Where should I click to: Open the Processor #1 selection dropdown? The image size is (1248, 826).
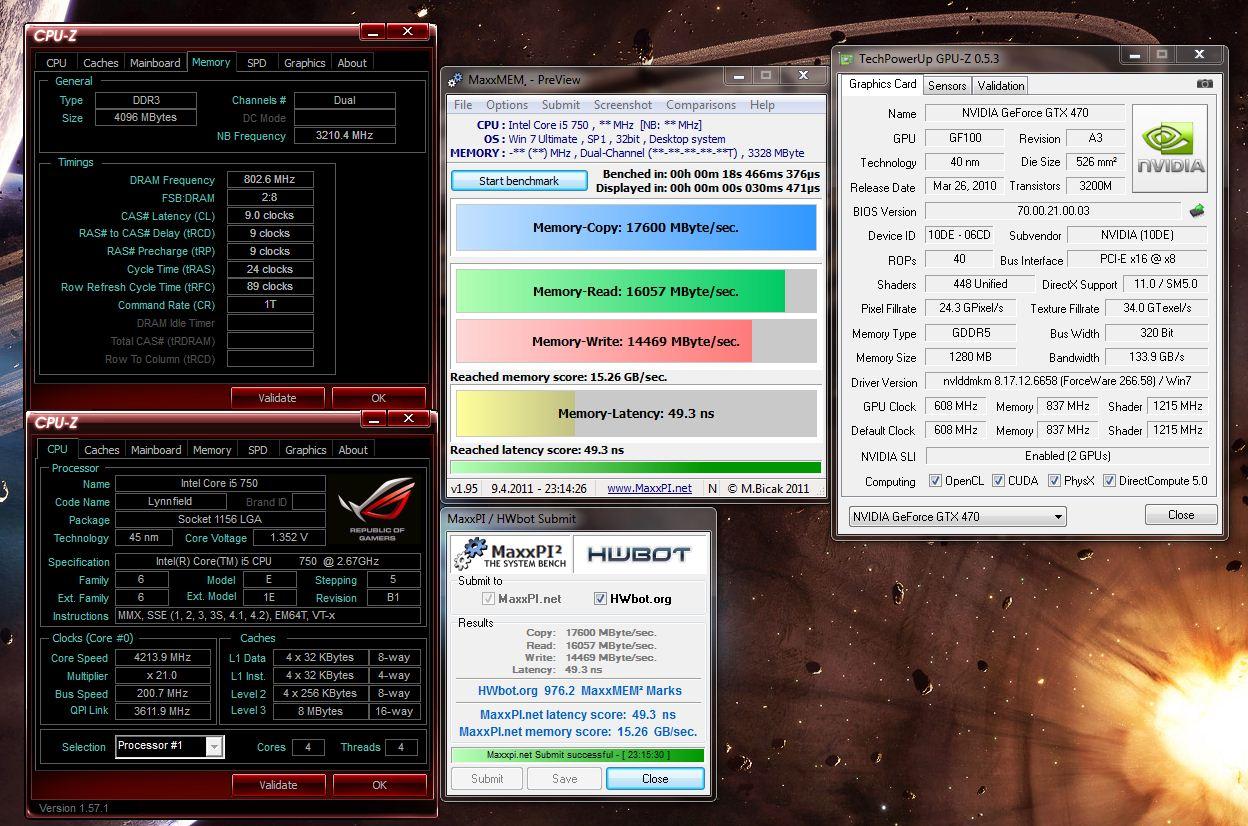[169, 746]
